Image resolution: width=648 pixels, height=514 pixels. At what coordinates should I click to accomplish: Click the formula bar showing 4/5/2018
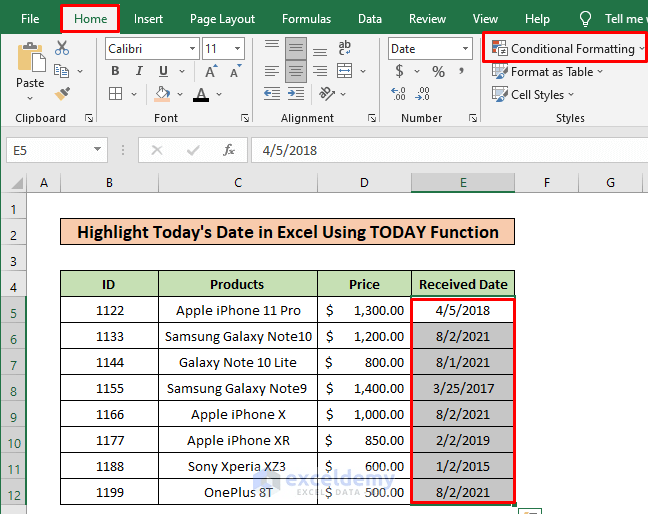[449, 150]
